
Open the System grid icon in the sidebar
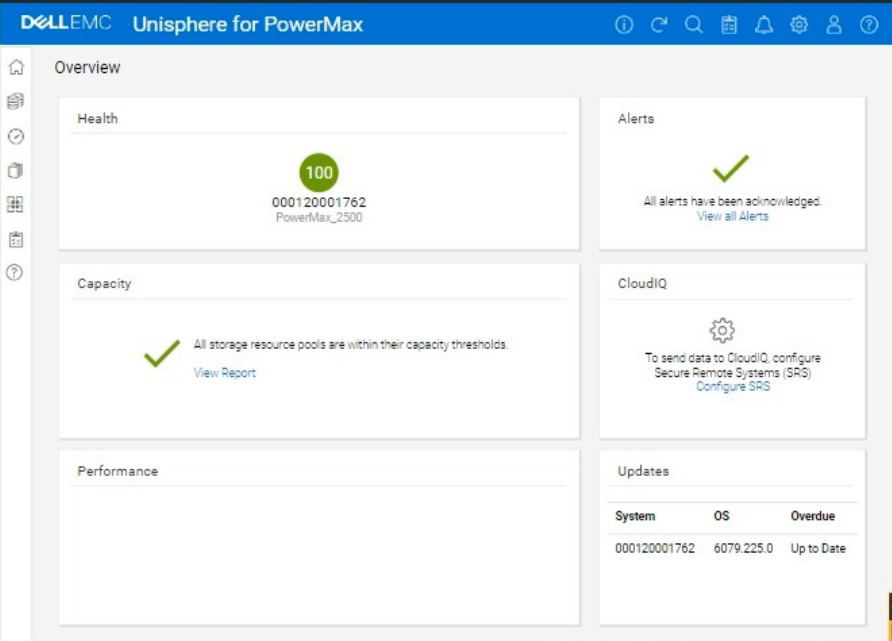tap(15, 204)
